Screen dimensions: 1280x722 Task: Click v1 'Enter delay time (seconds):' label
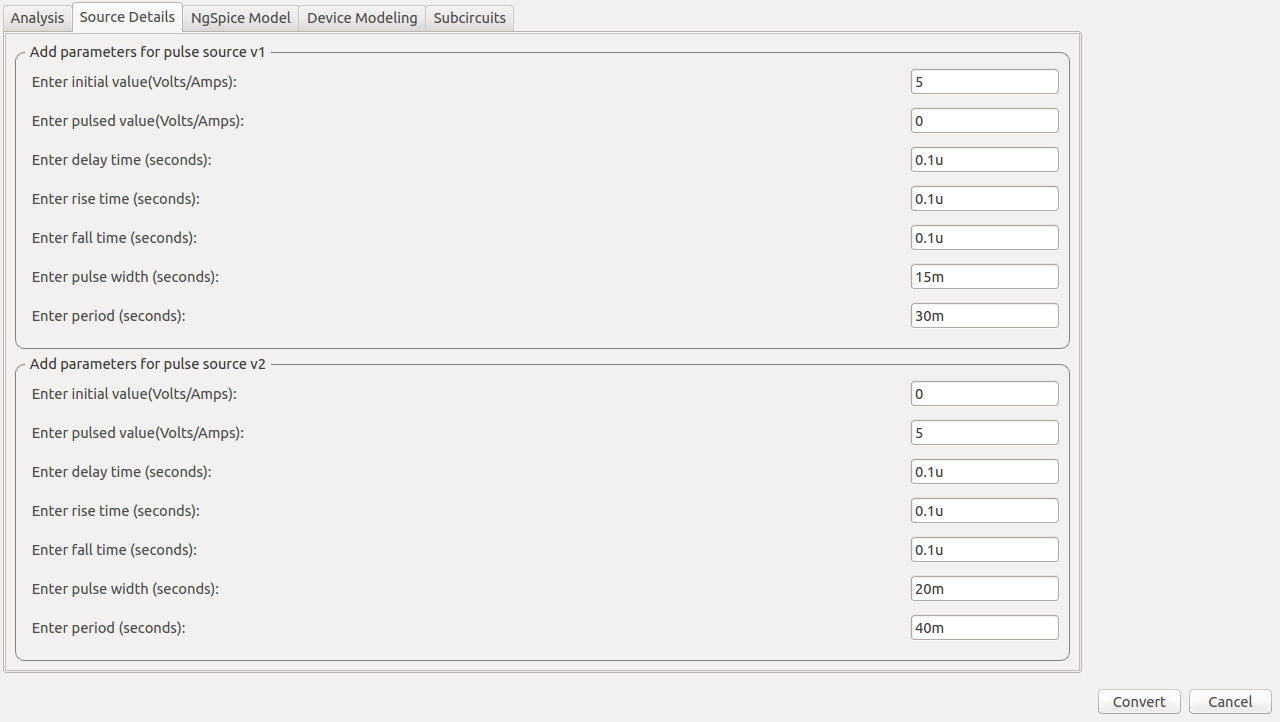tap(122, 160)
